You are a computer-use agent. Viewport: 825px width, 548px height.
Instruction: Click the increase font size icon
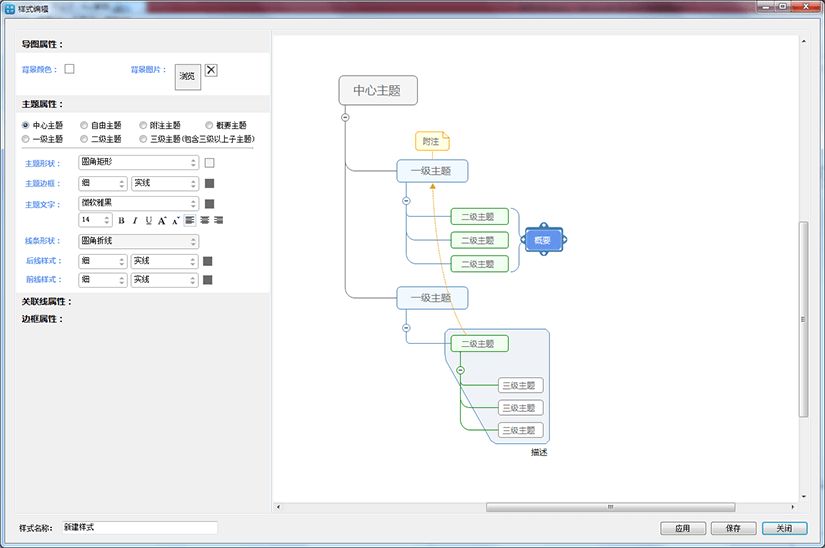[x=162, y=220]
